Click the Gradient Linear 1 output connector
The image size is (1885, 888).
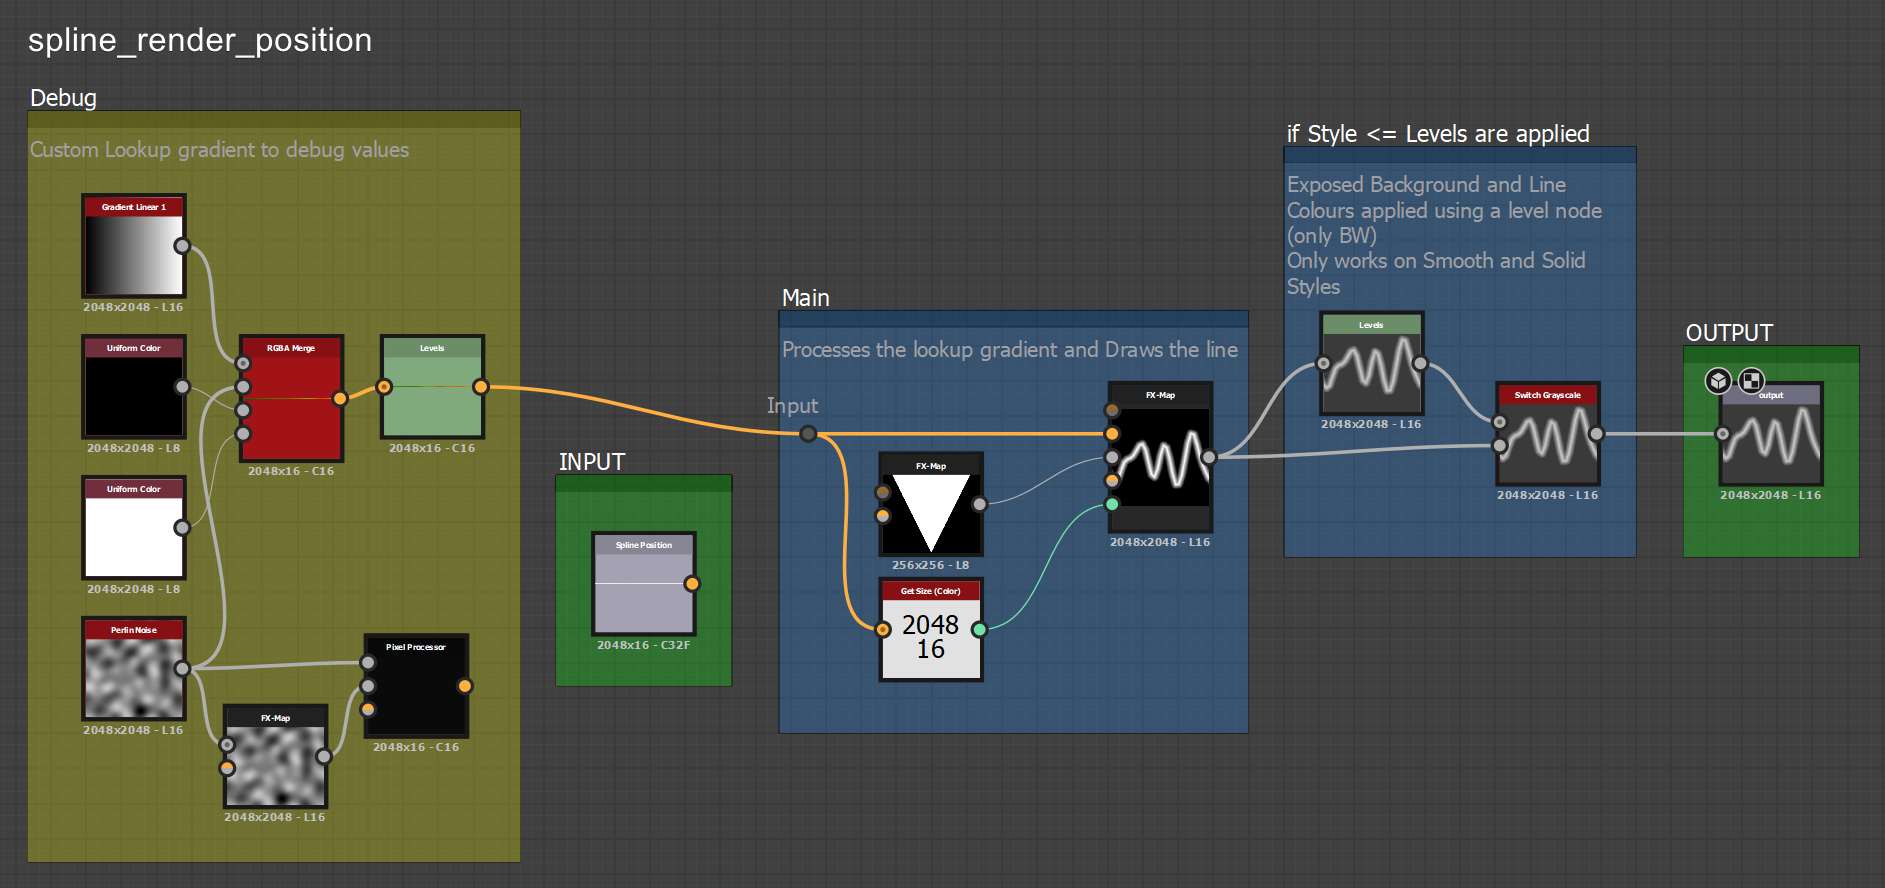[x=182, y=246]
